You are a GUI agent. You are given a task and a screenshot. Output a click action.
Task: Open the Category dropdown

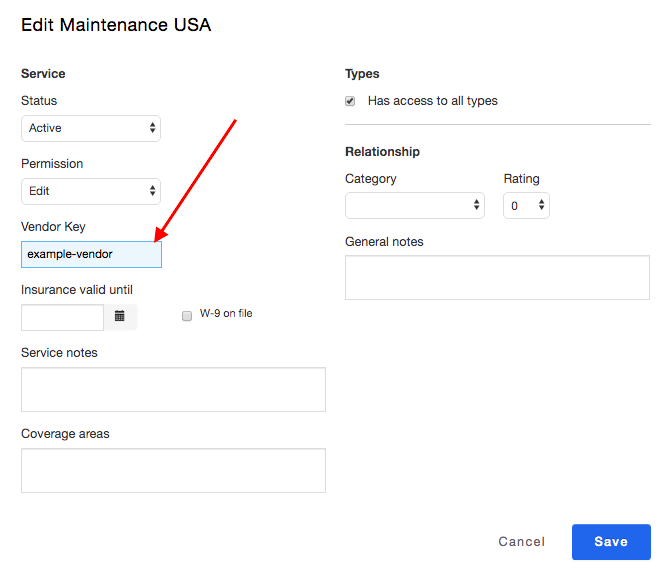(414, 205)
